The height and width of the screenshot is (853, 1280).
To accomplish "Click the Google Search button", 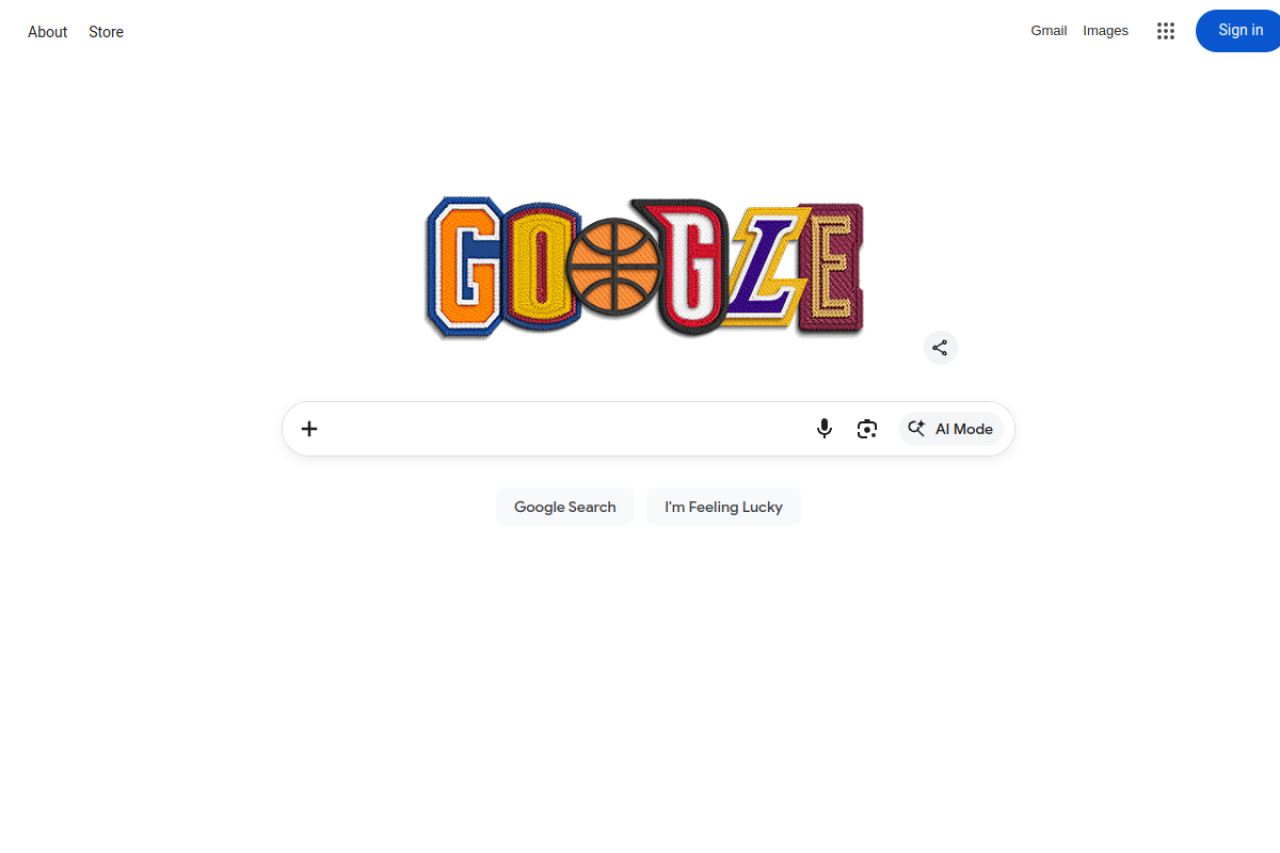I will [565, 507].
